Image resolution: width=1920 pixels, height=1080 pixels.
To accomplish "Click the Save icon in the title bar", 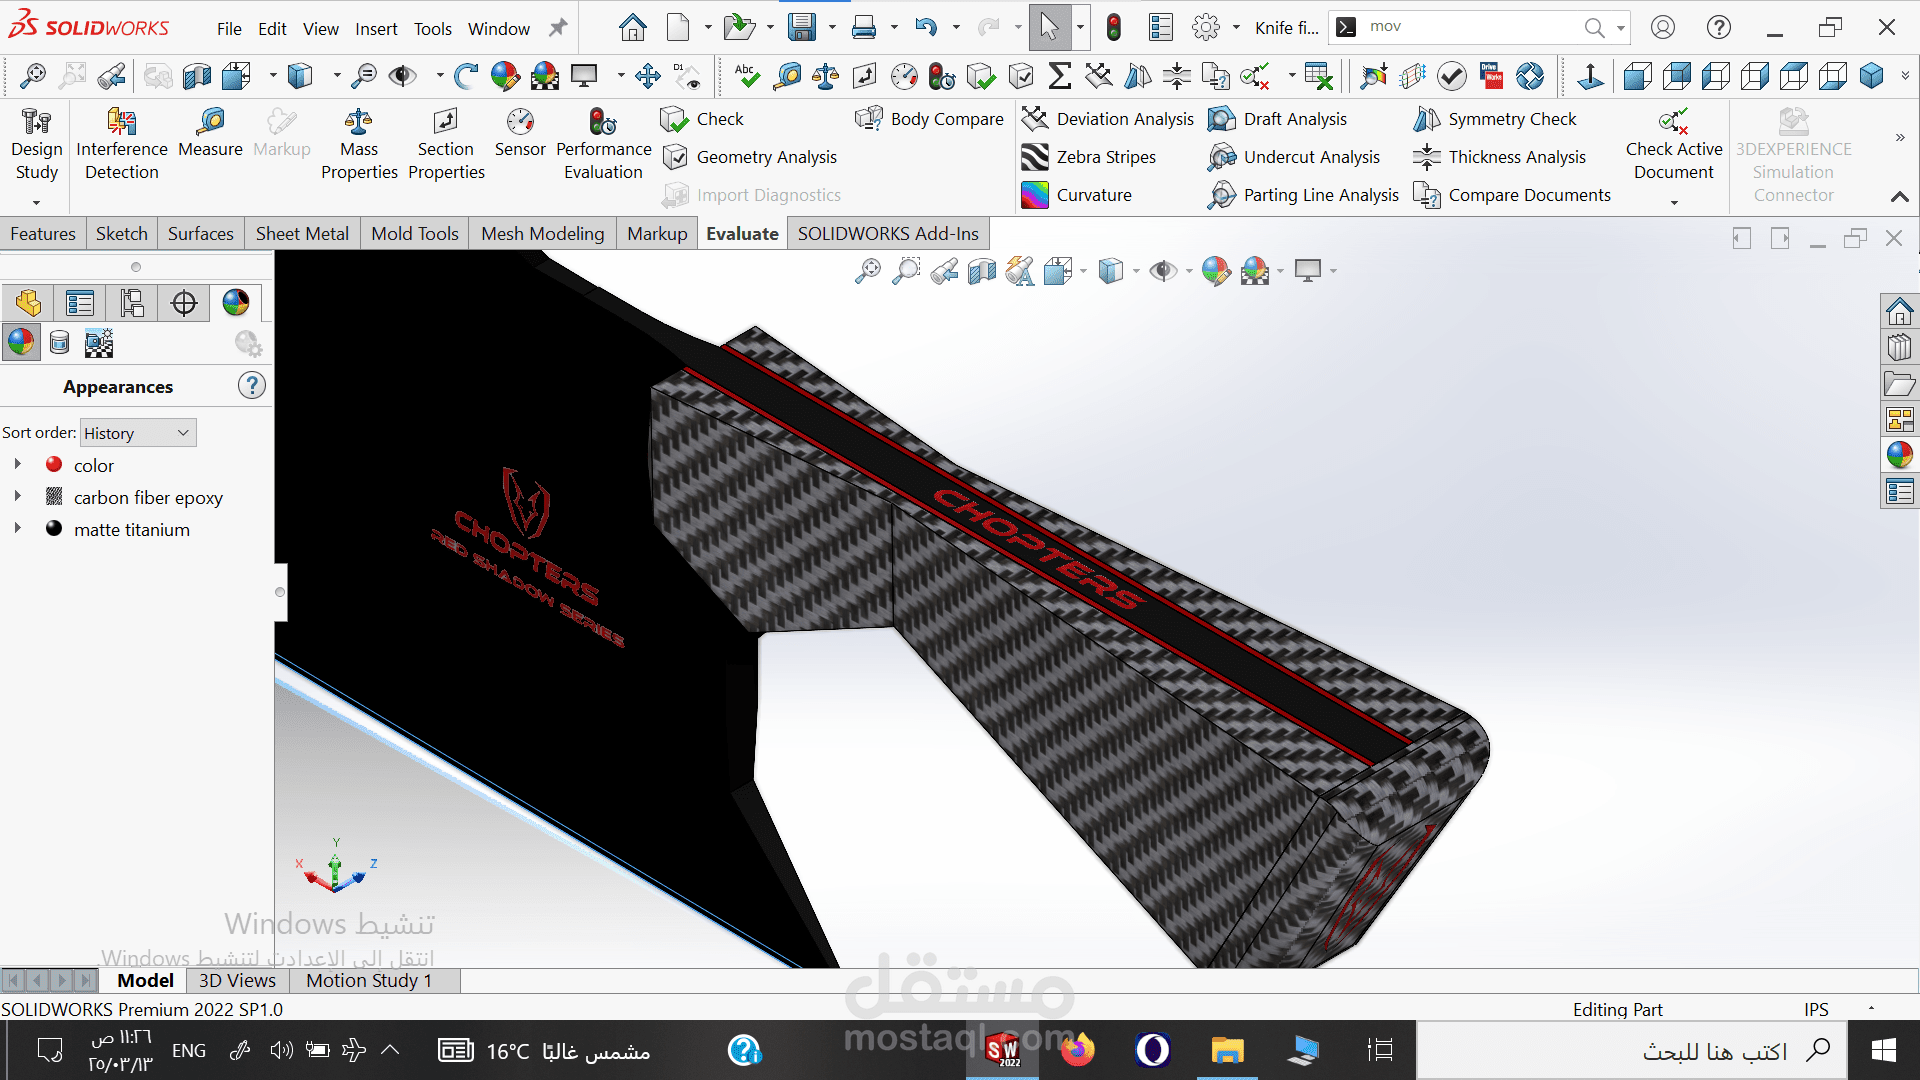I will point(802,27).
